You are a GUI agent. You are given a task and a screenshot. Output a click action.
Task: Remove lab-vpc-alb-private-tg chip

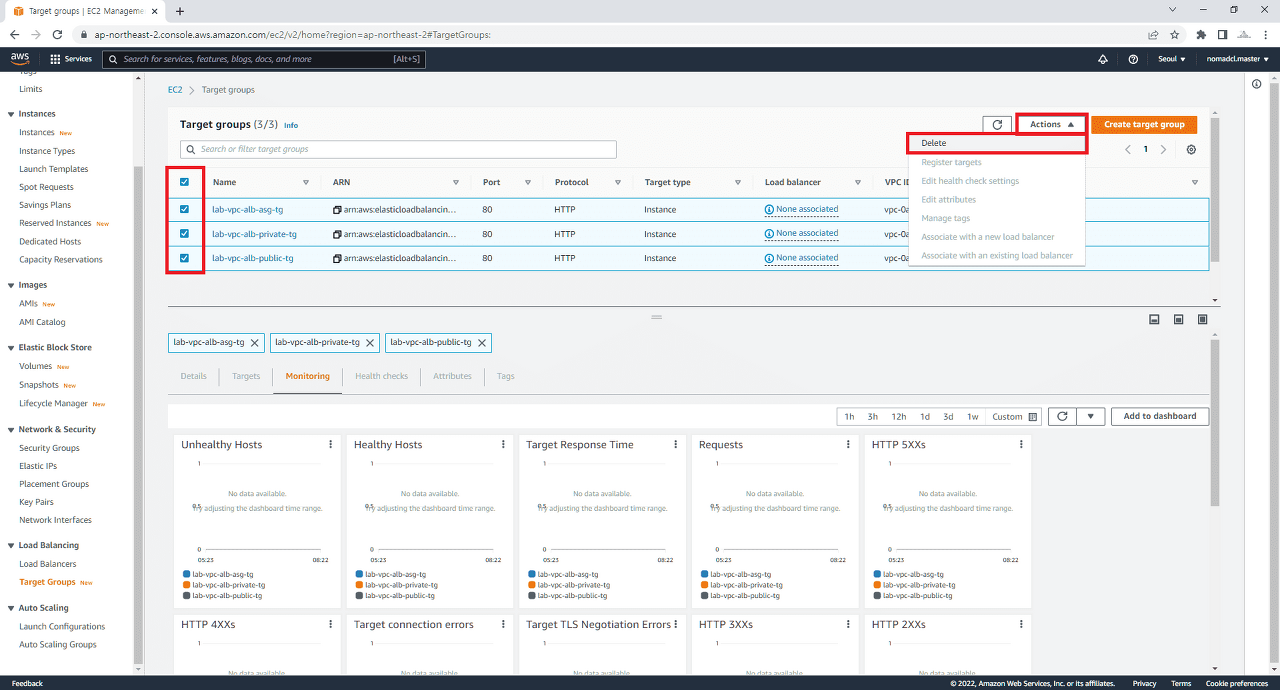tap(371, 342)
